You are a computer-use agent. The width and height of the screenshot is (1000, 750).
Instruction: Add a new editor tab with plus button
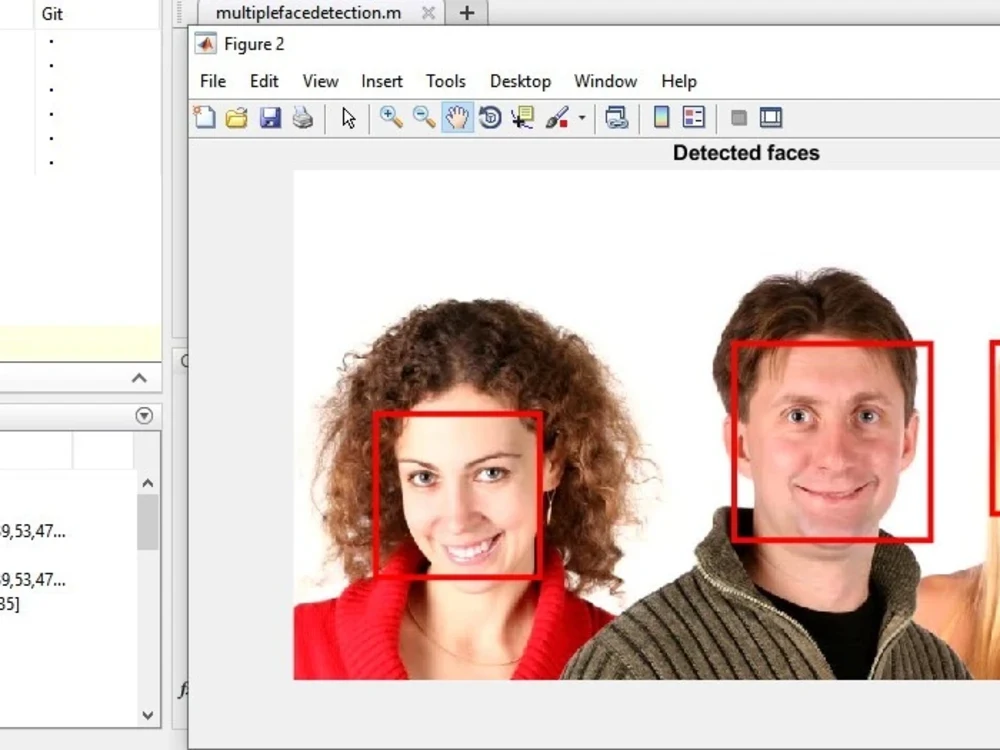467,13
